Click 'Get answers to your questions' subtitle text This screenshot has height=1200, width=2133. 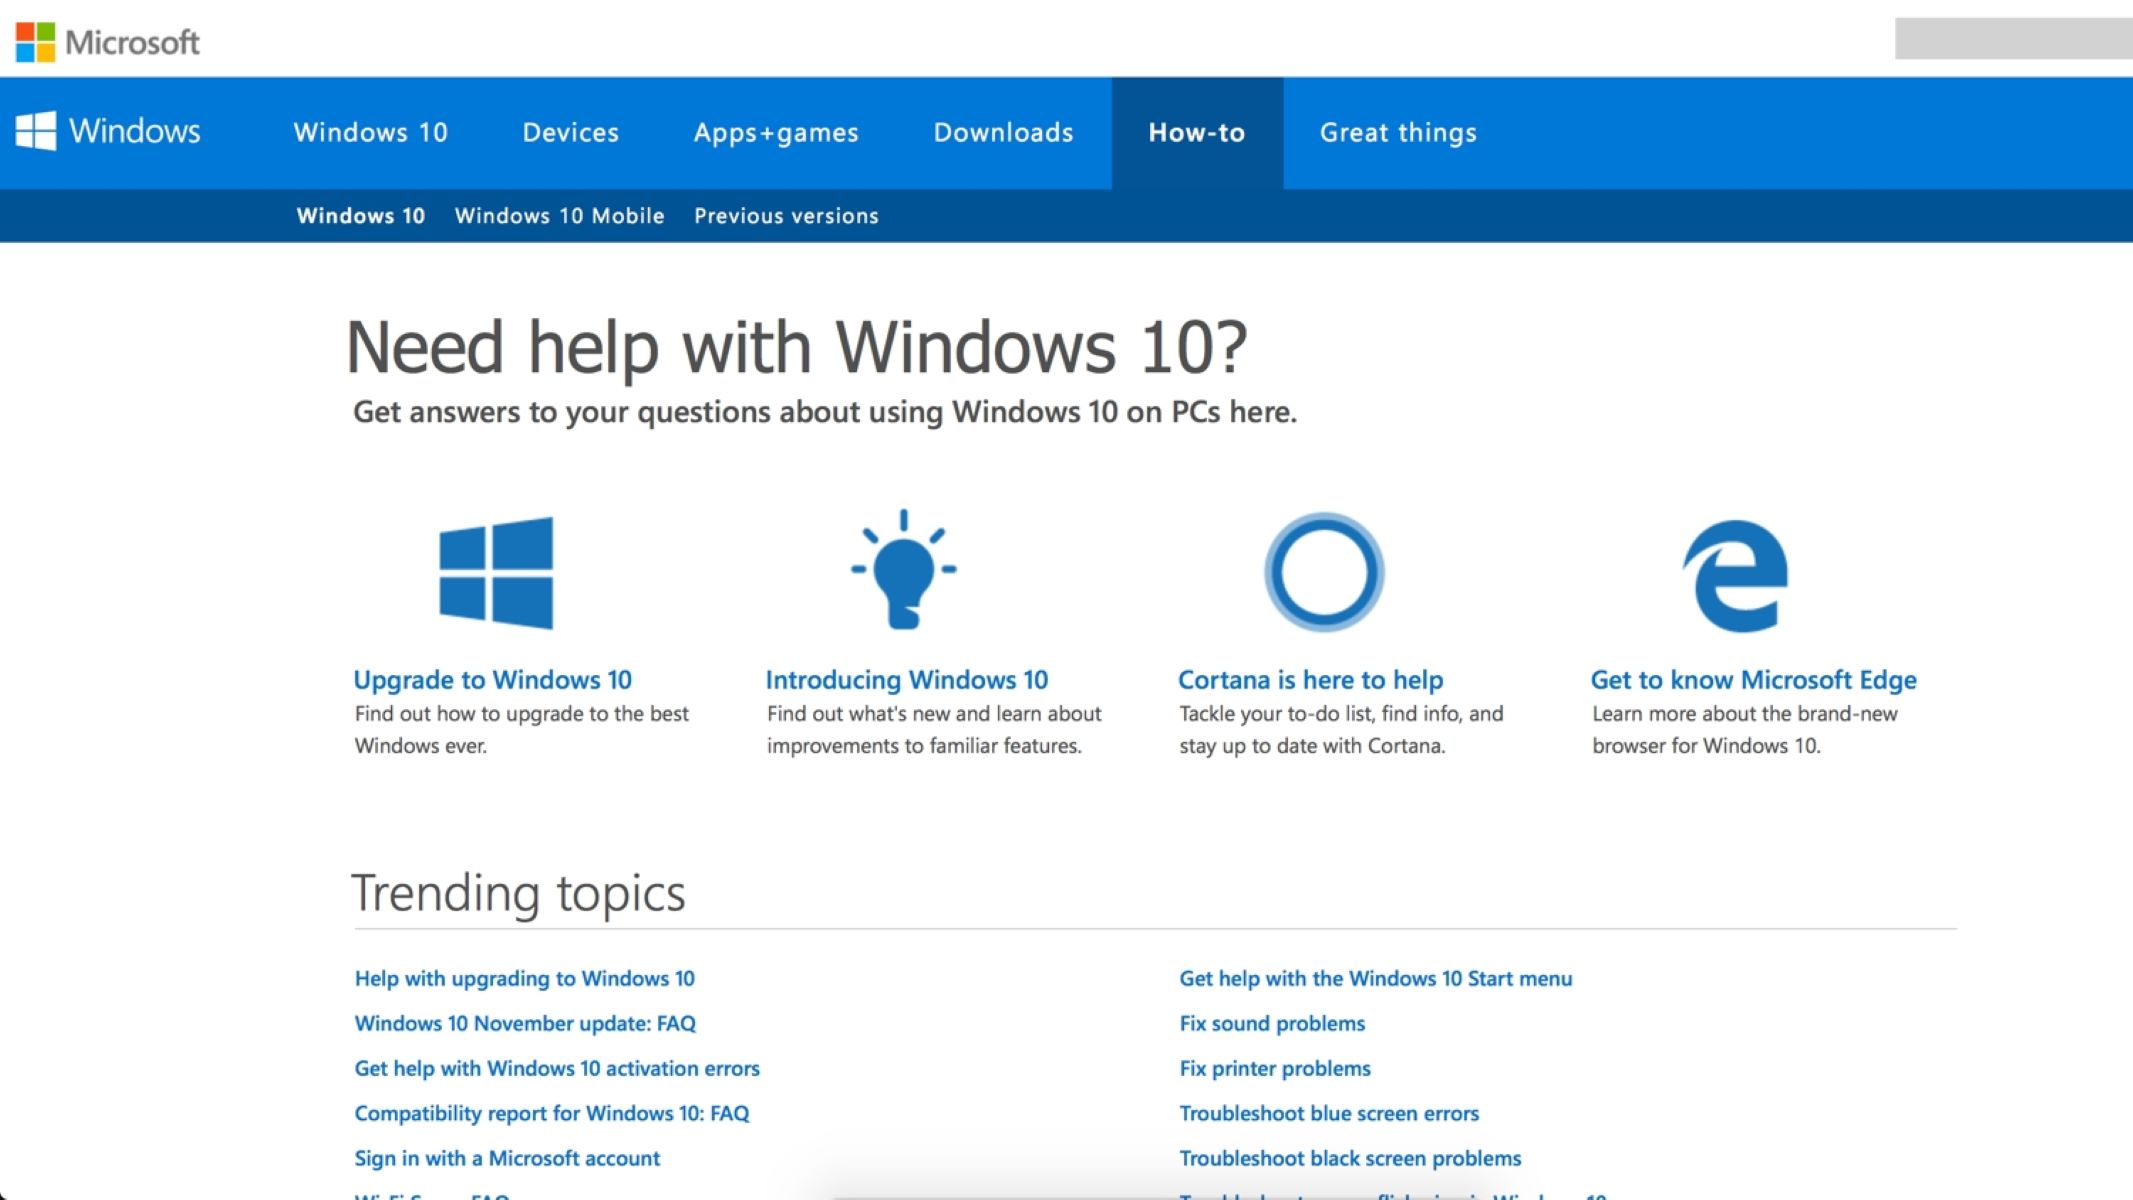click(x=825, y=412)
